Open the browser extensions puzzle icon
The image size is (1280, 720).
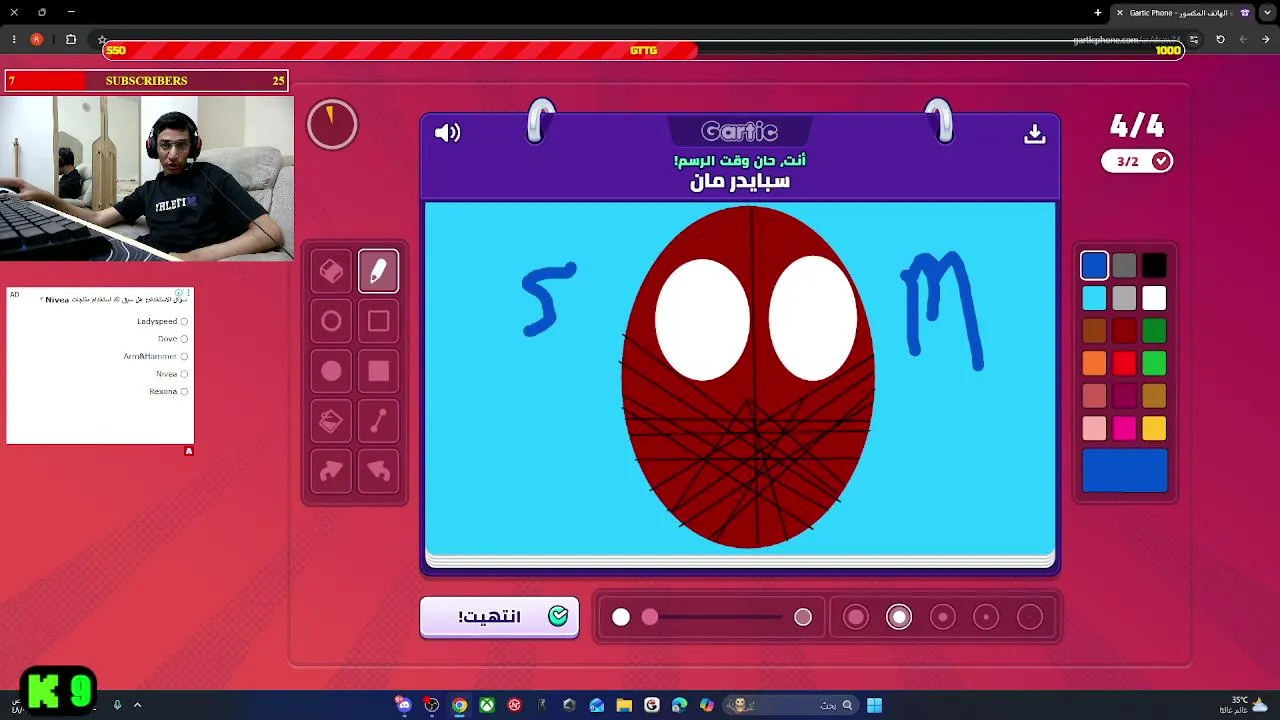(x=71, y=39)
